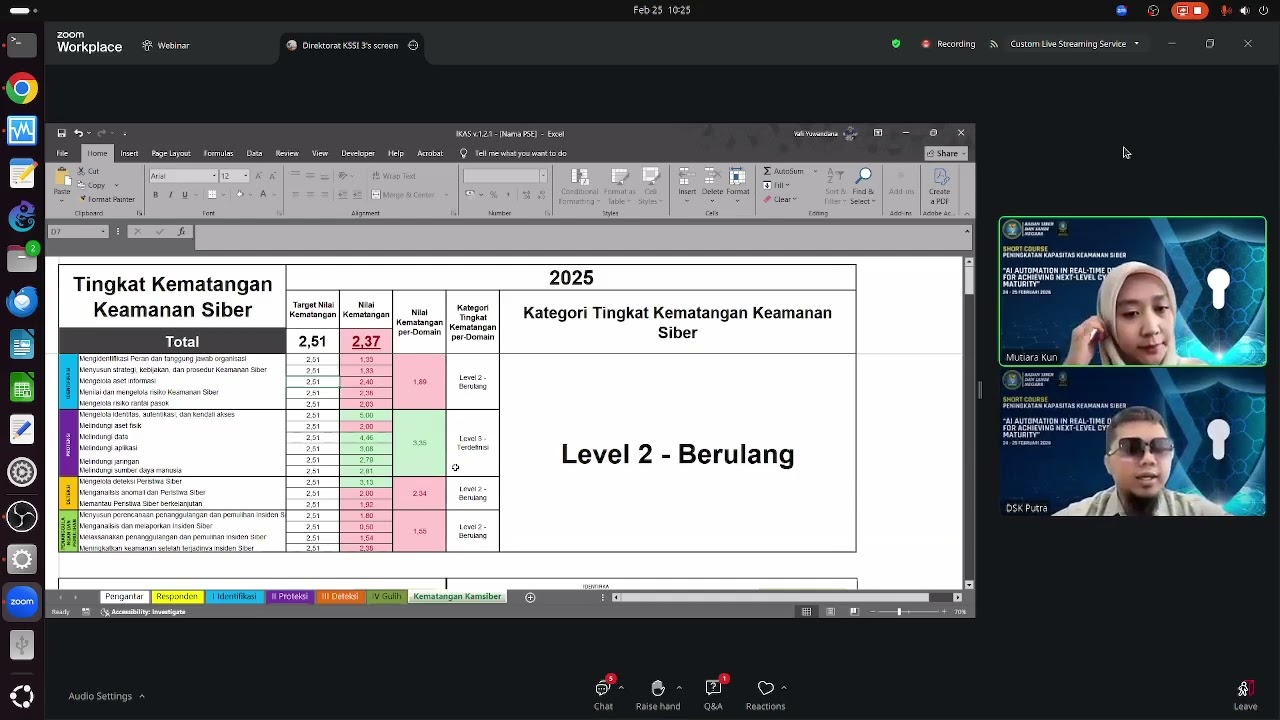Click the insert function fx icon
This screenshot has height=720, width=1280.
(181, 231)
